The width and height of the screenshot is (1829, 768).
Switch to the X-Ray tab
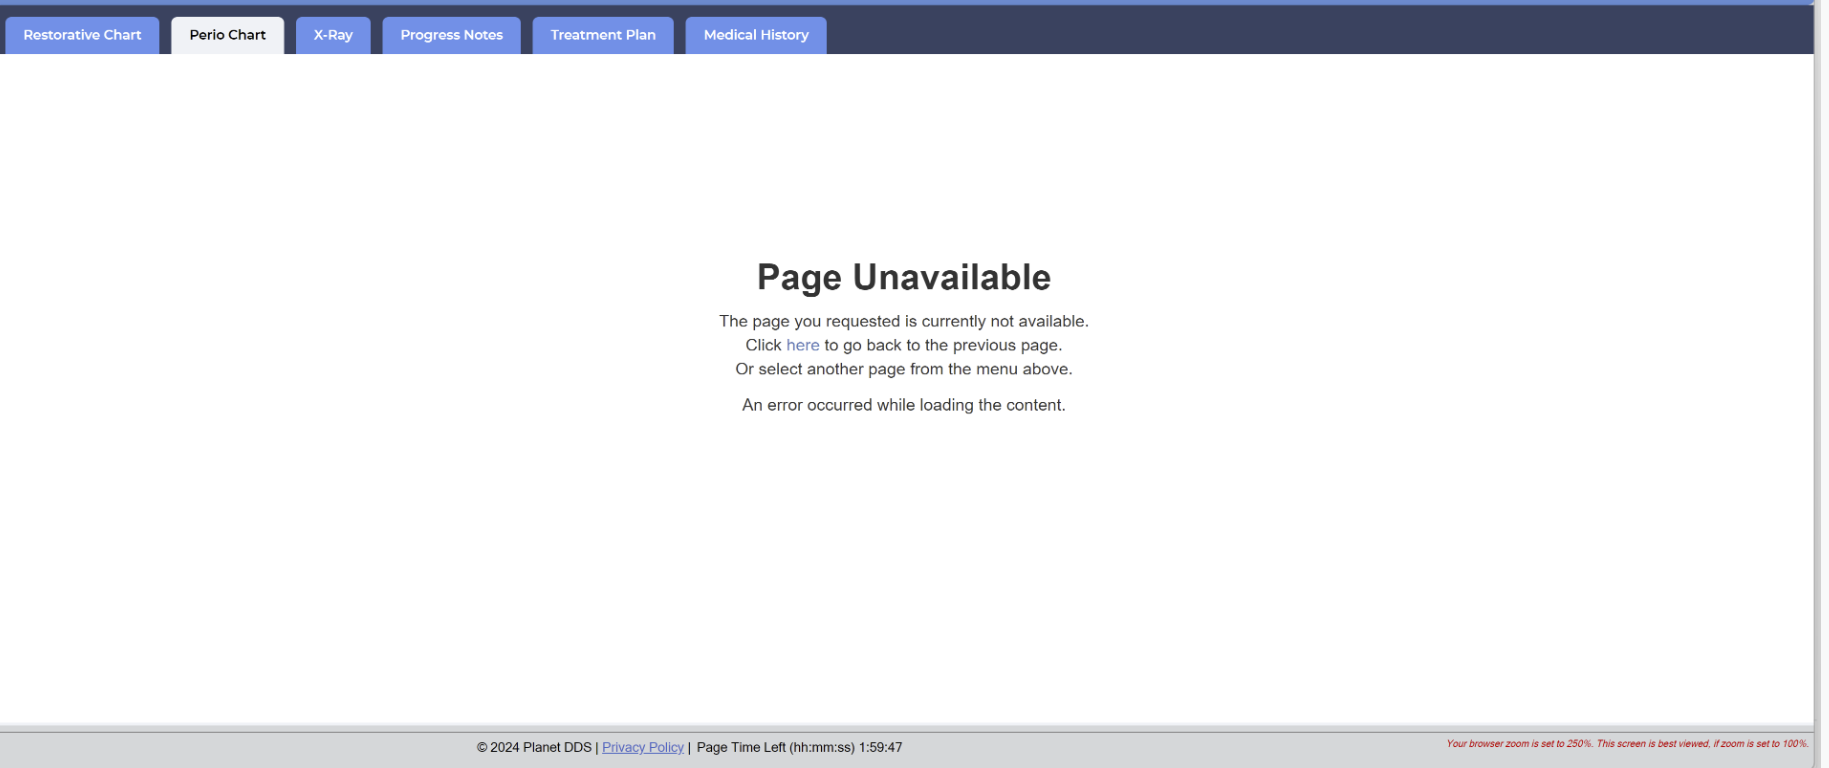(333, 35)
